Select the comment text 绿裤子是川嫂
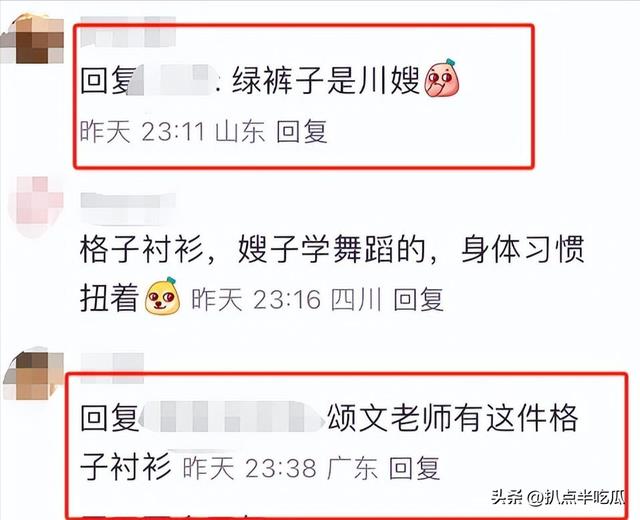 (x=326, y=80)
